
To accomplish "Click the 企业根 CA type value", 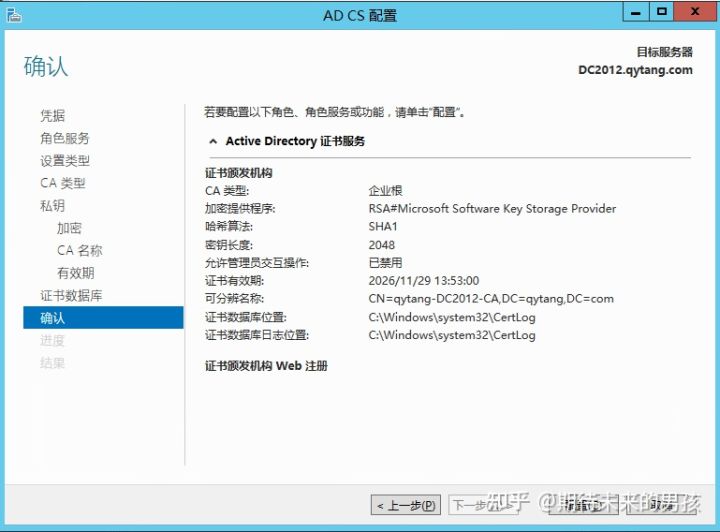I will click(385, 190).
